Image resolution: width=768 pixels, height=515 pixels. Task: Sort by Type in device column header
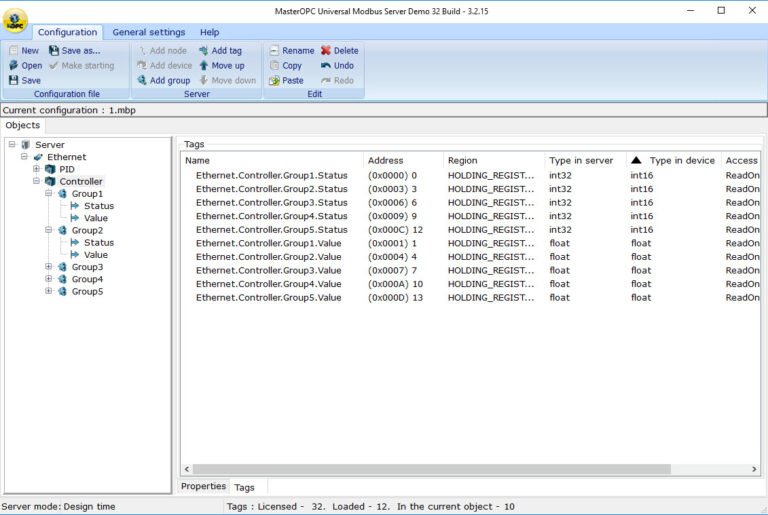(674, 160)
